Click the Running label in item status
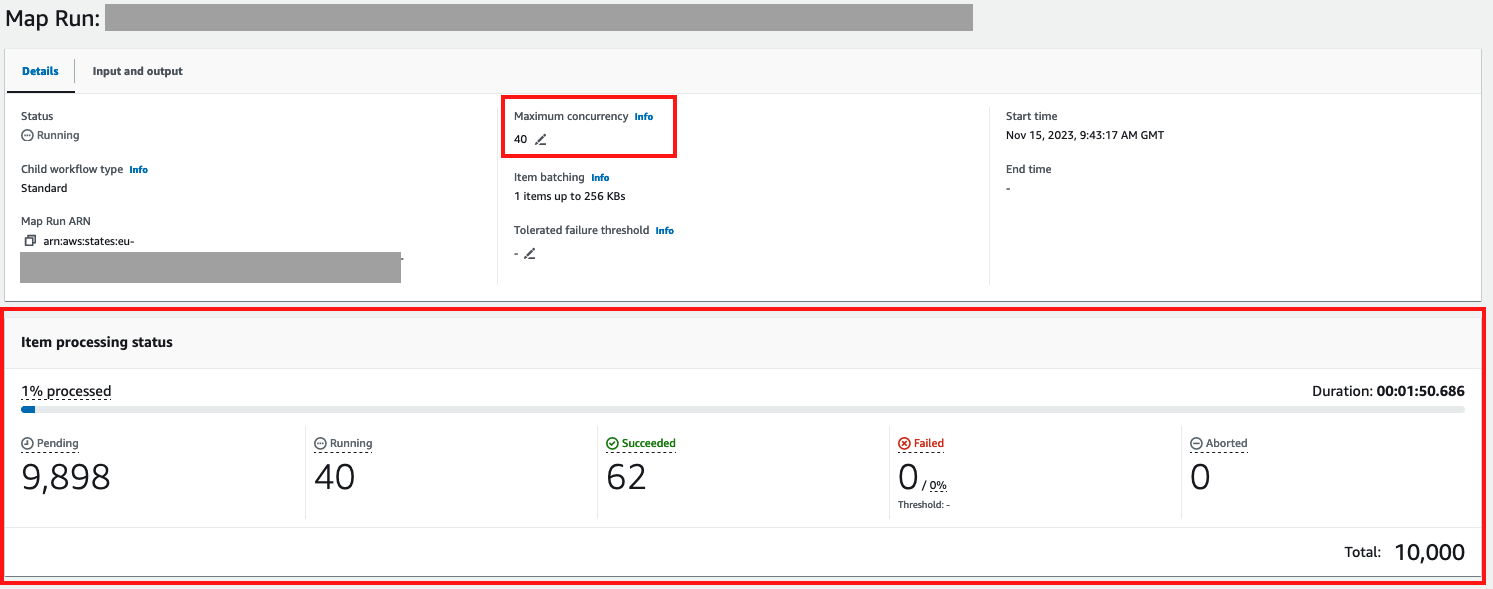 point(351,443)
